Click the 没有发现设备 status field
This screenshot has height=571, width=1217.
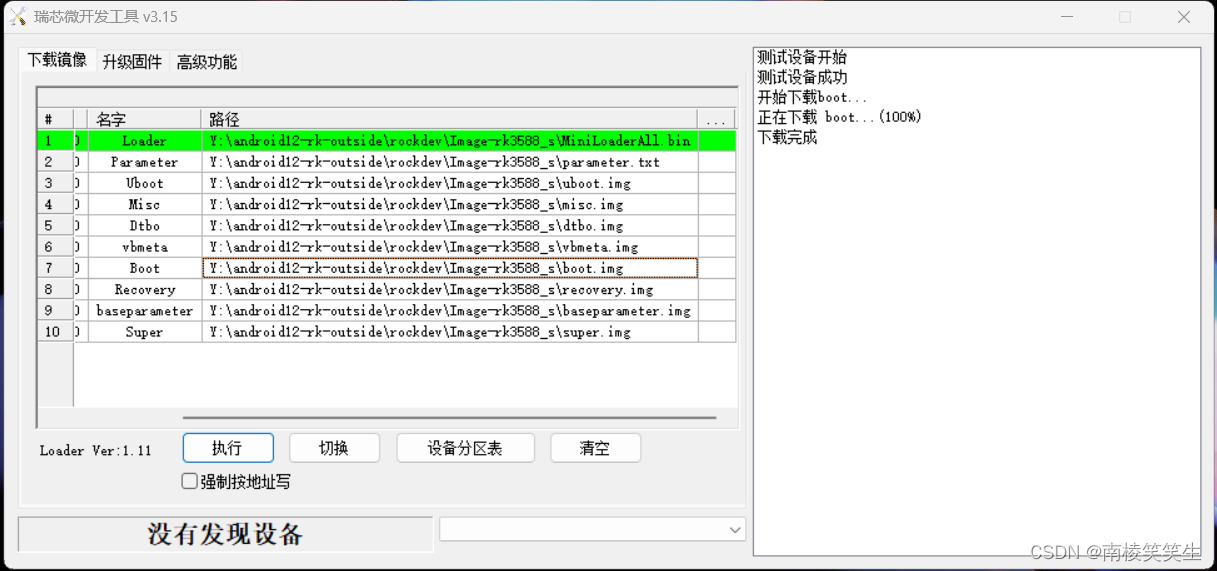[225, 534]
